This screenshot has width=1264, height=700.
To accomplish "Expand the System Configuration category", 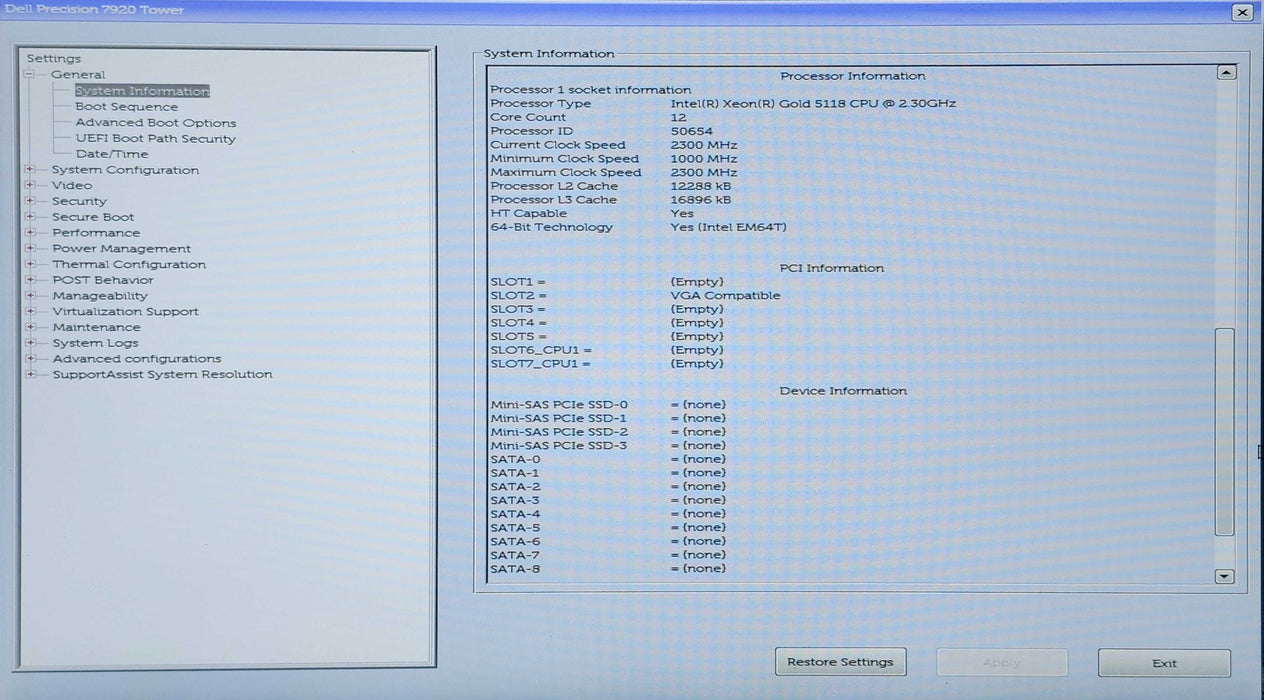I will point(31,170).
